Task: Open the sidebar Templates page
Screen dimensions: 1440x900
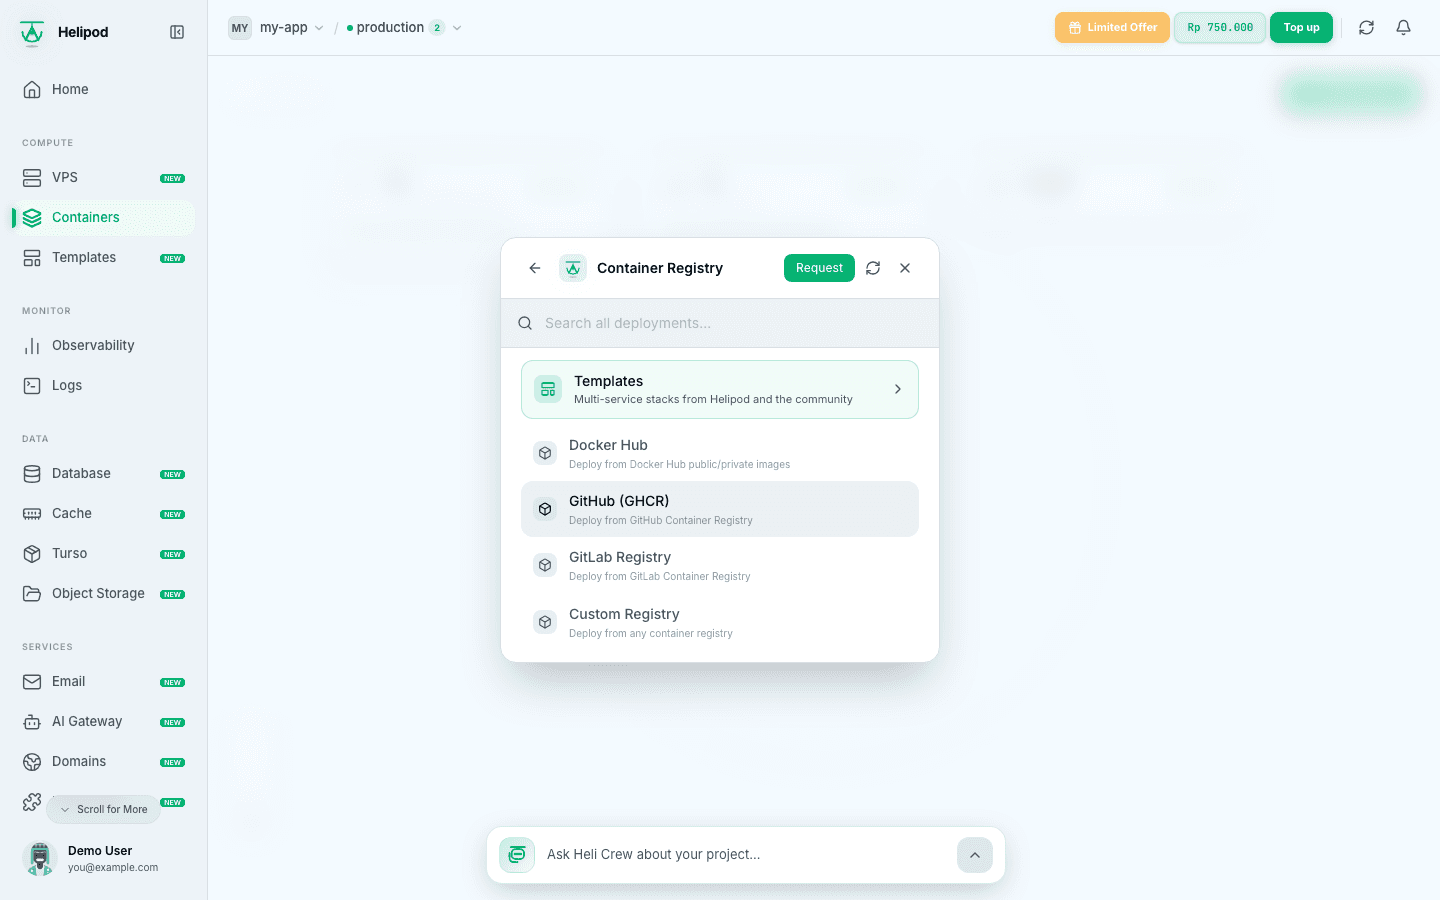Action: tap(104, 257)
